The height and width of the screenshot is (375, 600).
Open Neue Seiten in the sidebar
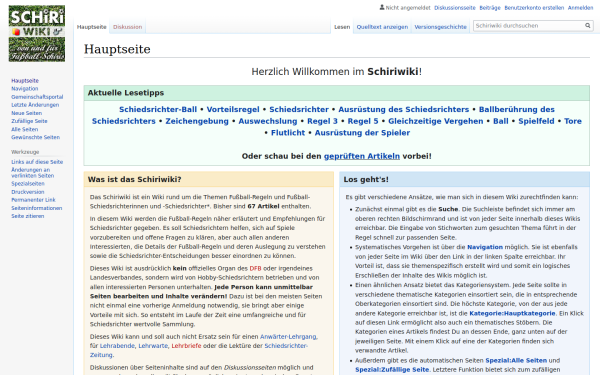click(26, 113)
